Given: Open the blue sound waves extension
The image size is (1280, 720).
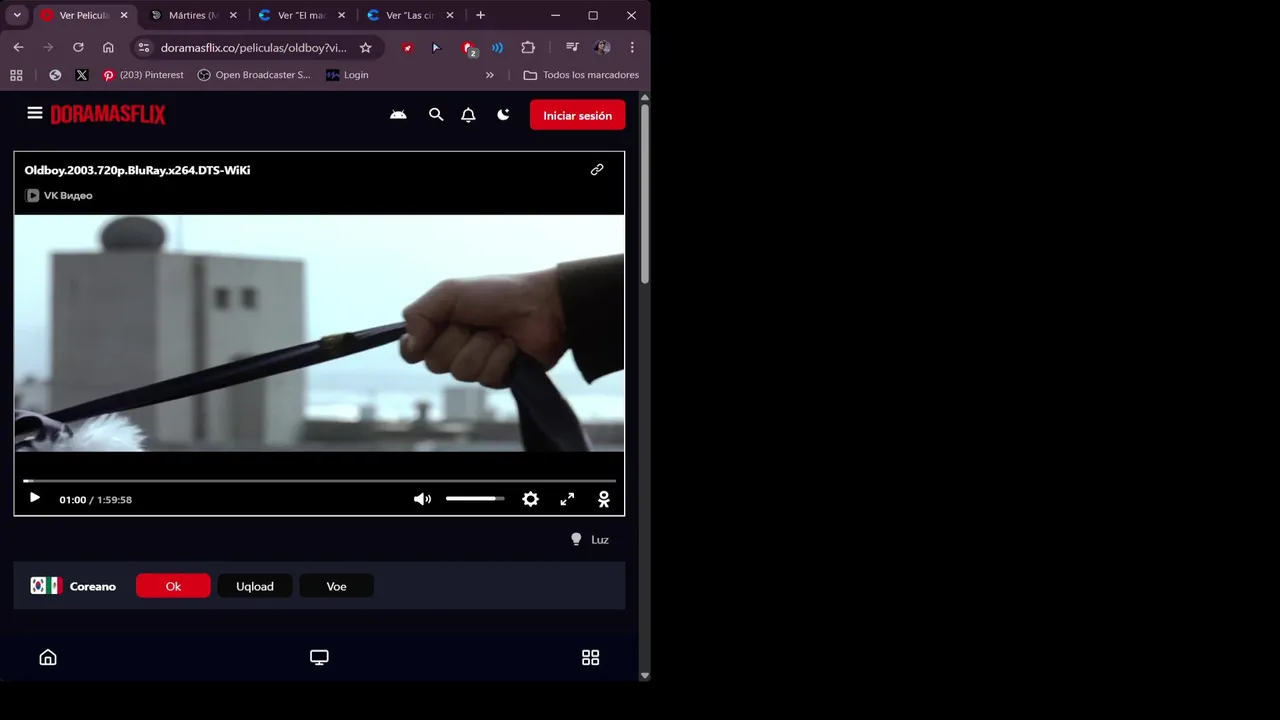Looking at the screenshot, I should [x=497, y=47].
